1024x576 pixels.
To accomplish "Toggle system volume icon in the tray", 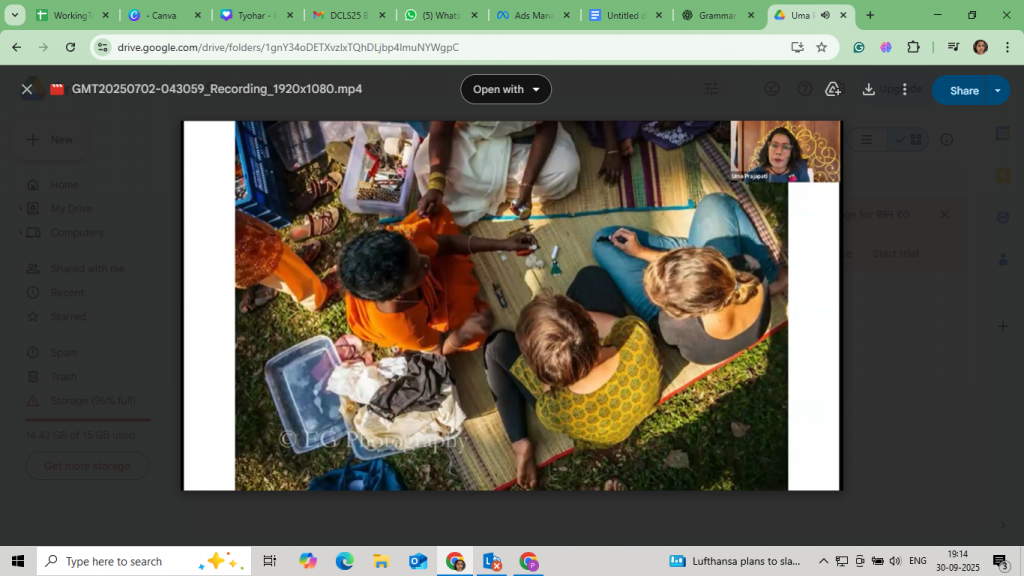I will (x=895, y=561).
